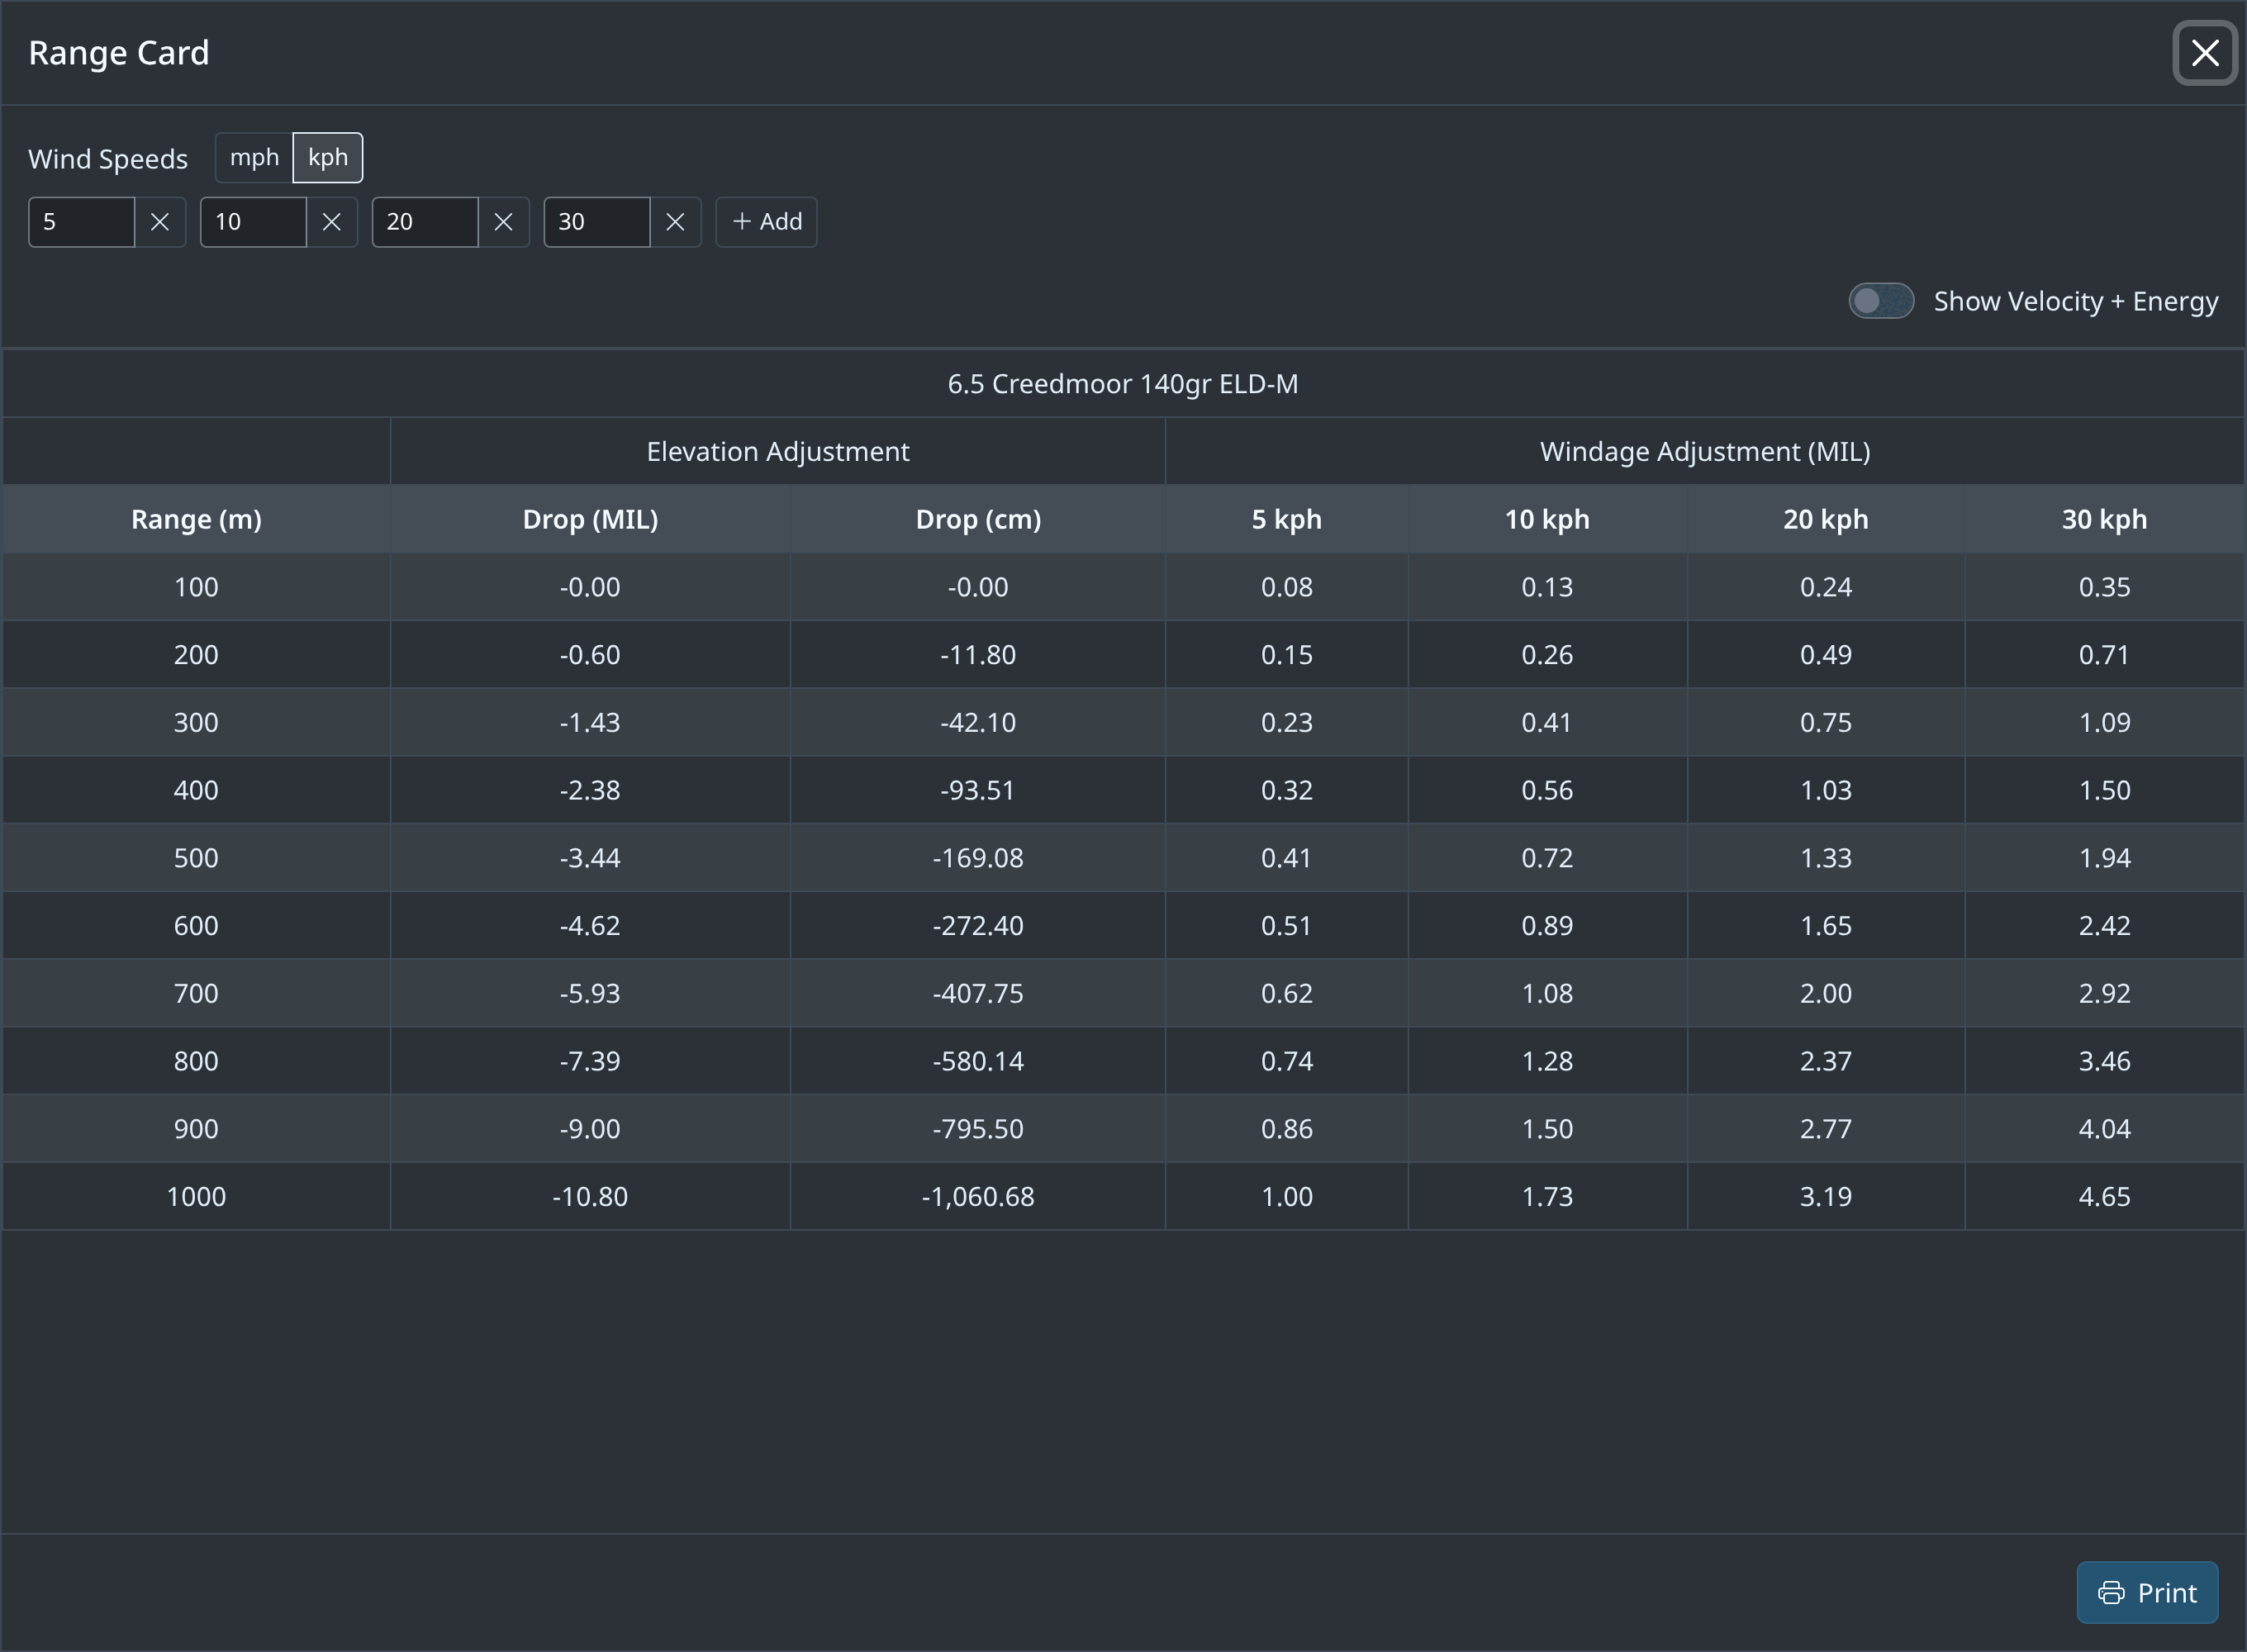Click the -0.60 drop MIL value
Viewport: 2247px width, 1652px height.
[590, 655]
